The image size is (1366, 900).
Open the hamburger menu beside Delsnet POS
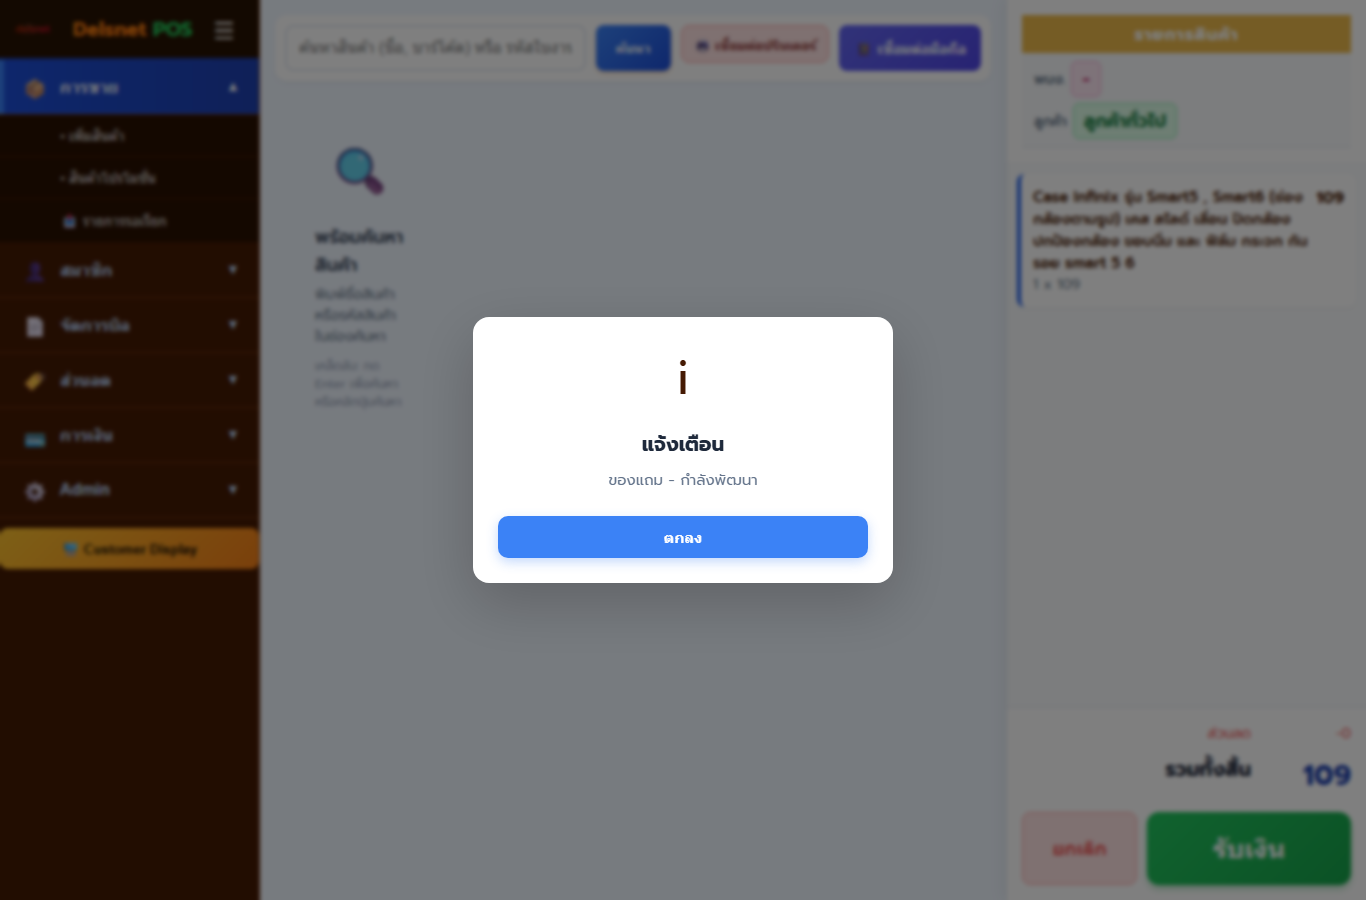pyautogui.click(x=224, y=30)
